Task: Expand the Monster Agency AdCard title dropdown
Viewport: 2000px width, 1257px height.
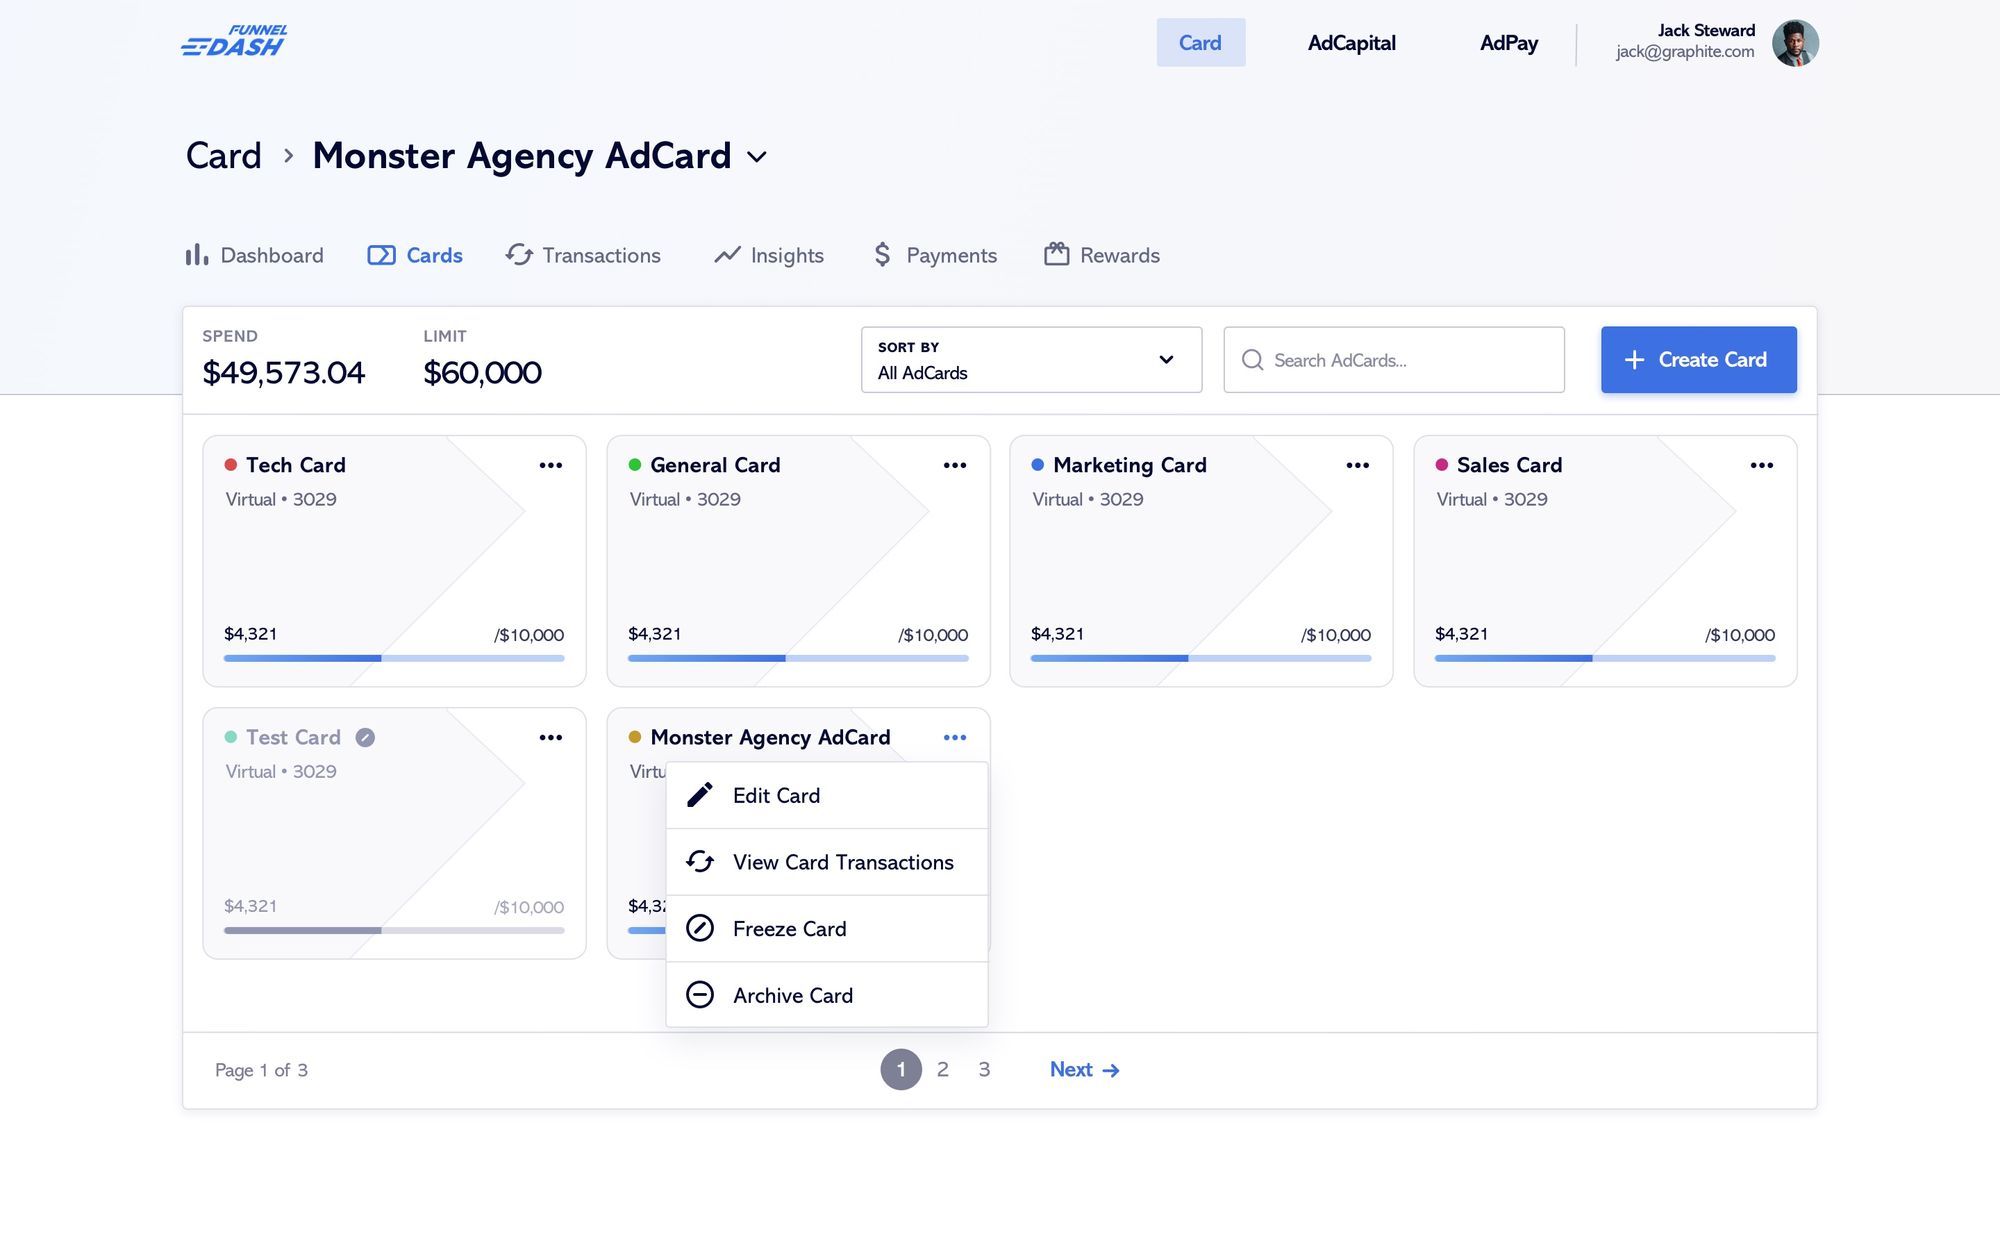Action: pyautogui.click(x=757, y=157)
